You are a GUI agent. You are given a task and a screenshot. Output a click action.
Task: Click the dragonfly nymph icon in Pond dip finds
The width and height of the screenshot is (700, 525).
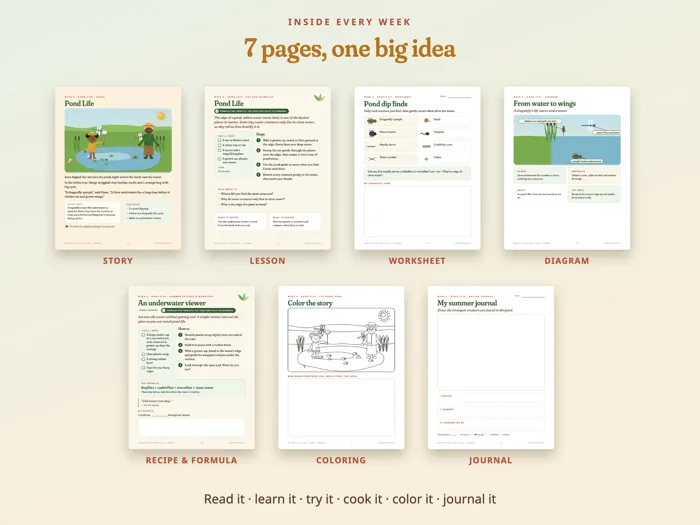(371, 121)
